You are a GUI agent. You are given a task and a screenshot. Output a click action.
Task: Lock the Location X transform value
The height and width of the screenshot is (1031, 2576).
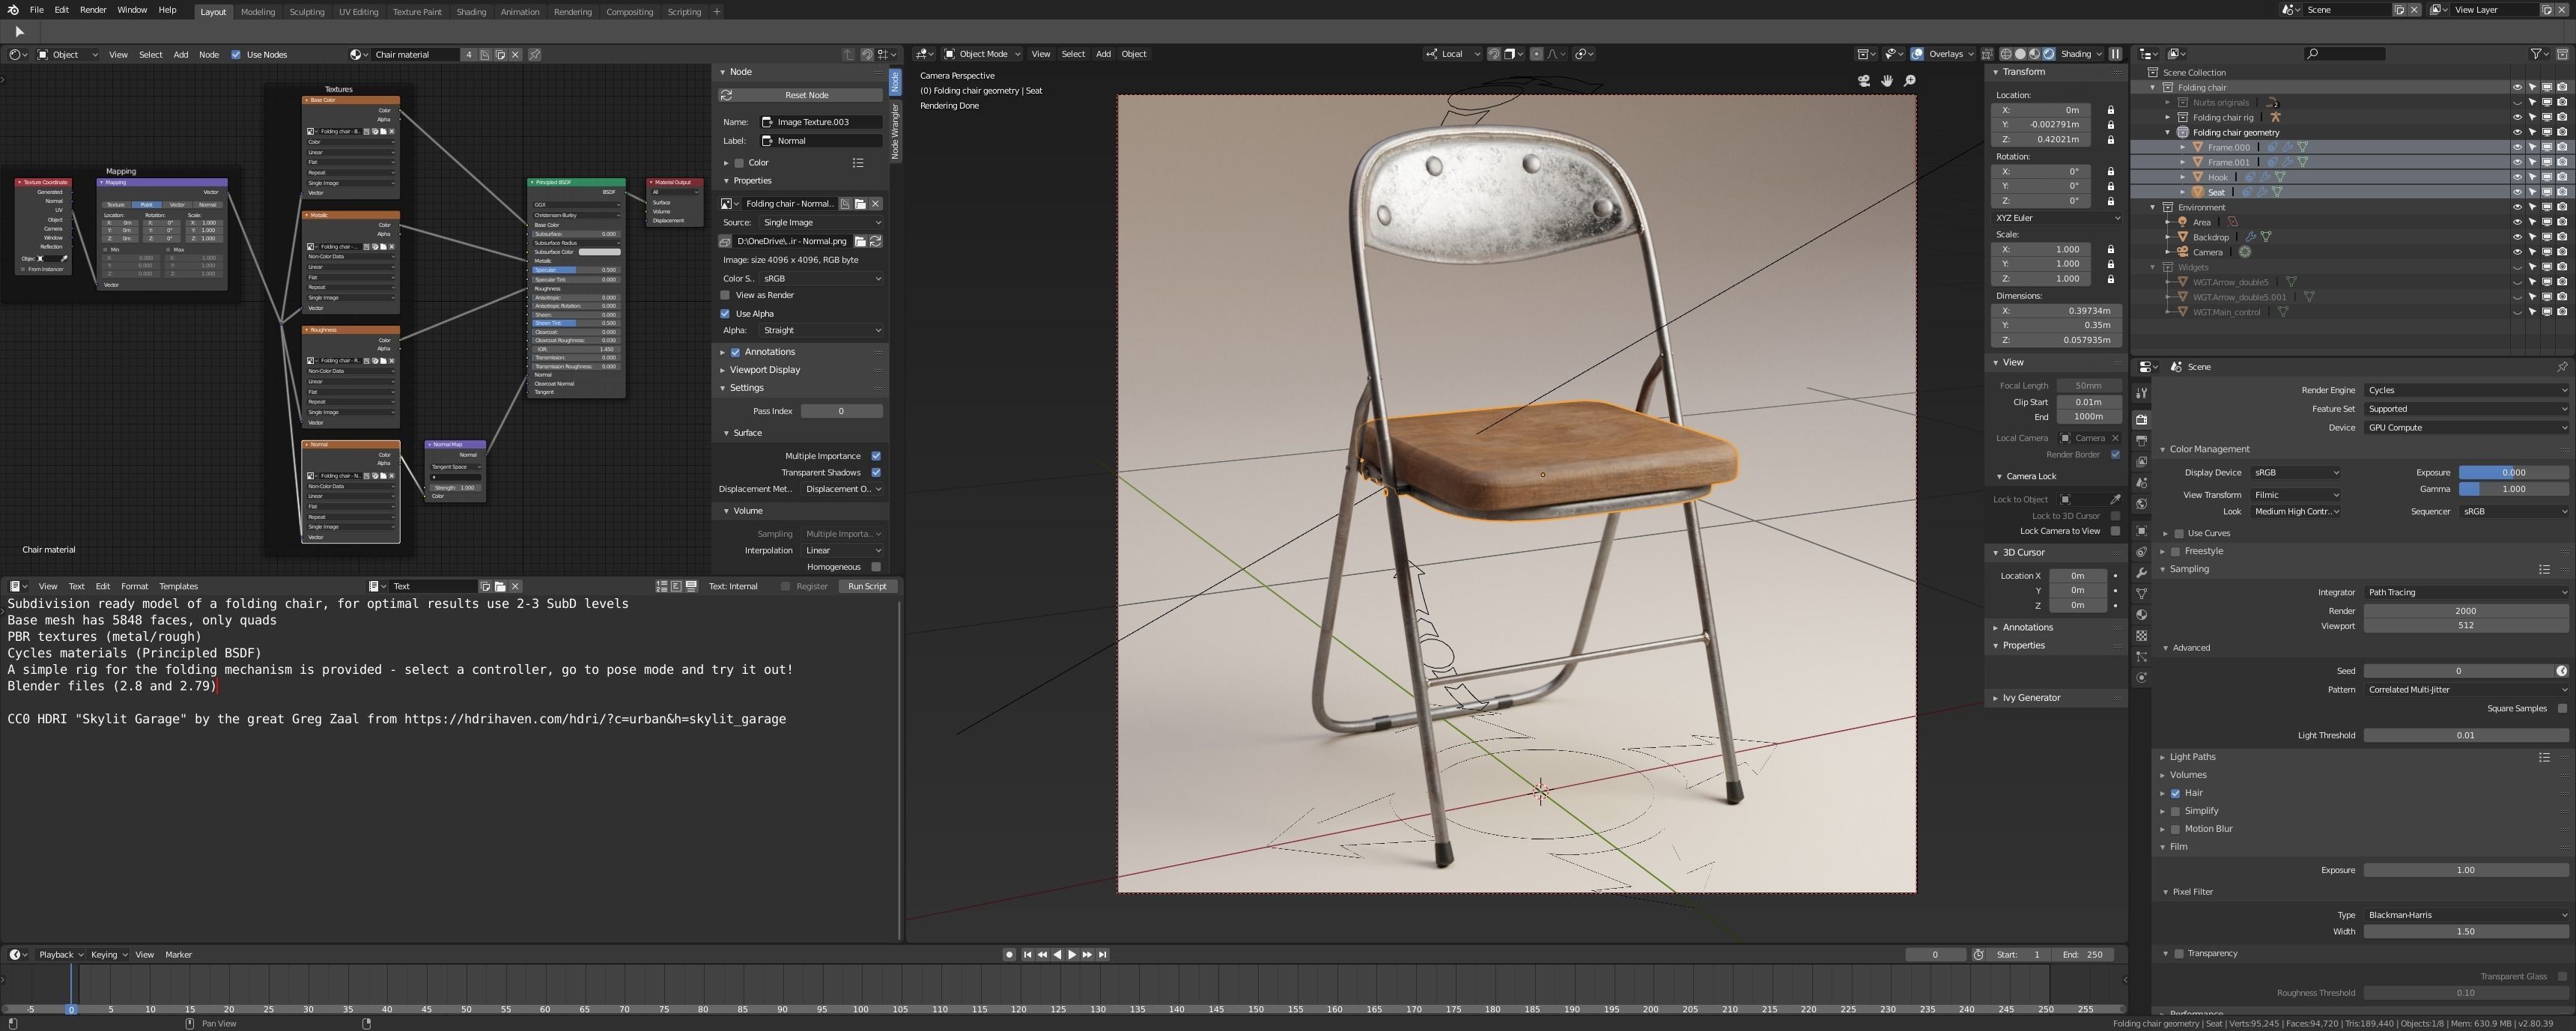2111,110
